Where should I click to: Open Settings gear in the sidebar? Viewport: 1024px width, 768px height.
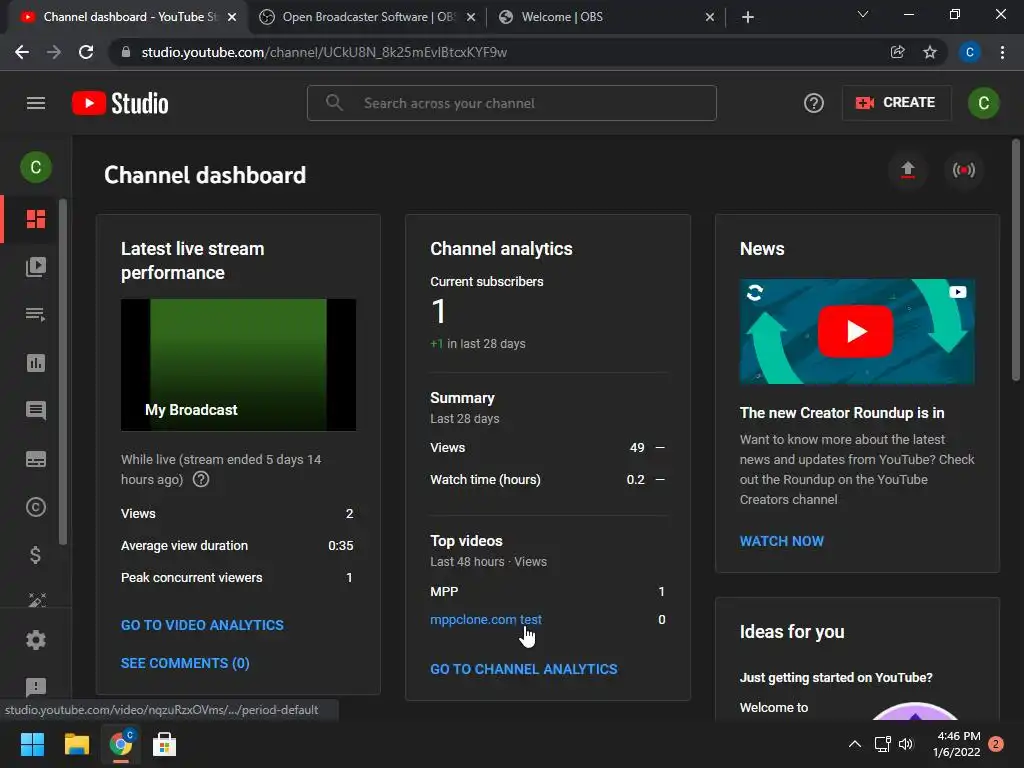[x=36, y=640]
